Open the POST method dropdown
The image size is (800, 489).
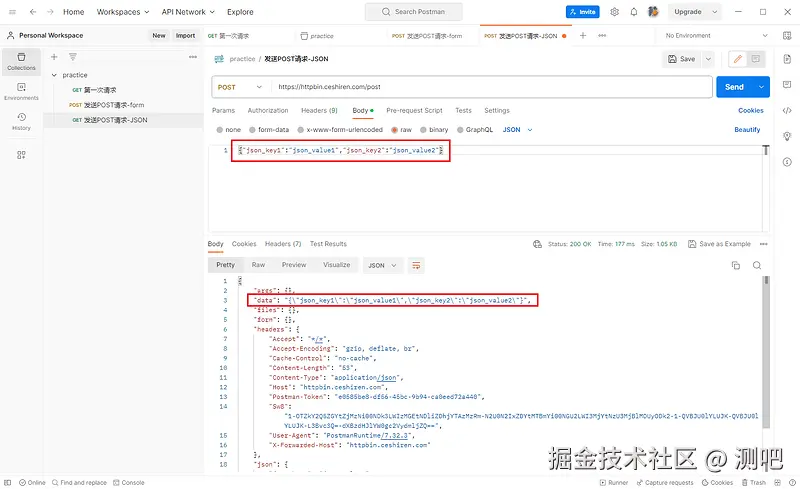pos(240,87)
